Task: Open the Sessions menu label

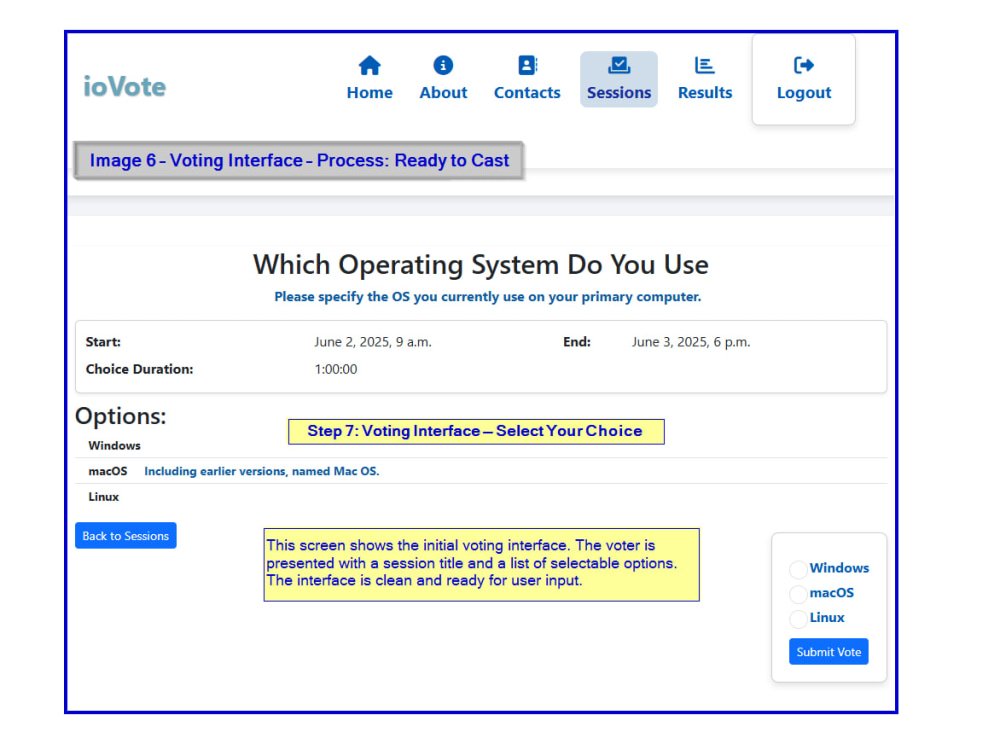Action: (619, 93)
